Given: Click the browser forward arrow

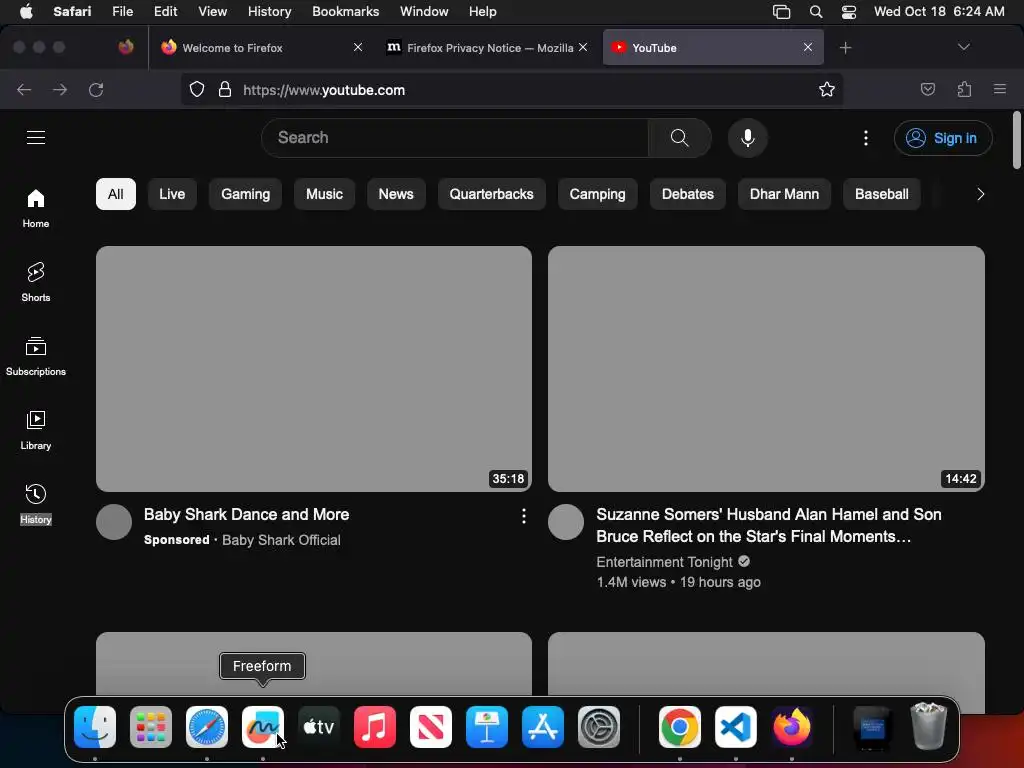Looking at the screenshot, I should (60, 89).
